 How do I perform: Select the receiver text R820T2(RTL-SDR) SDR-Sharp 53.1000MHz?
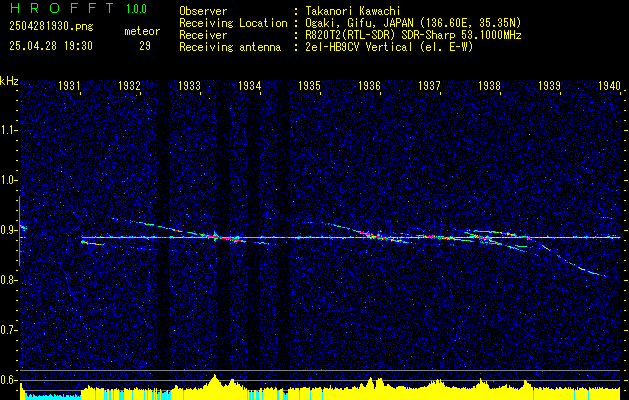coord(413,35)
